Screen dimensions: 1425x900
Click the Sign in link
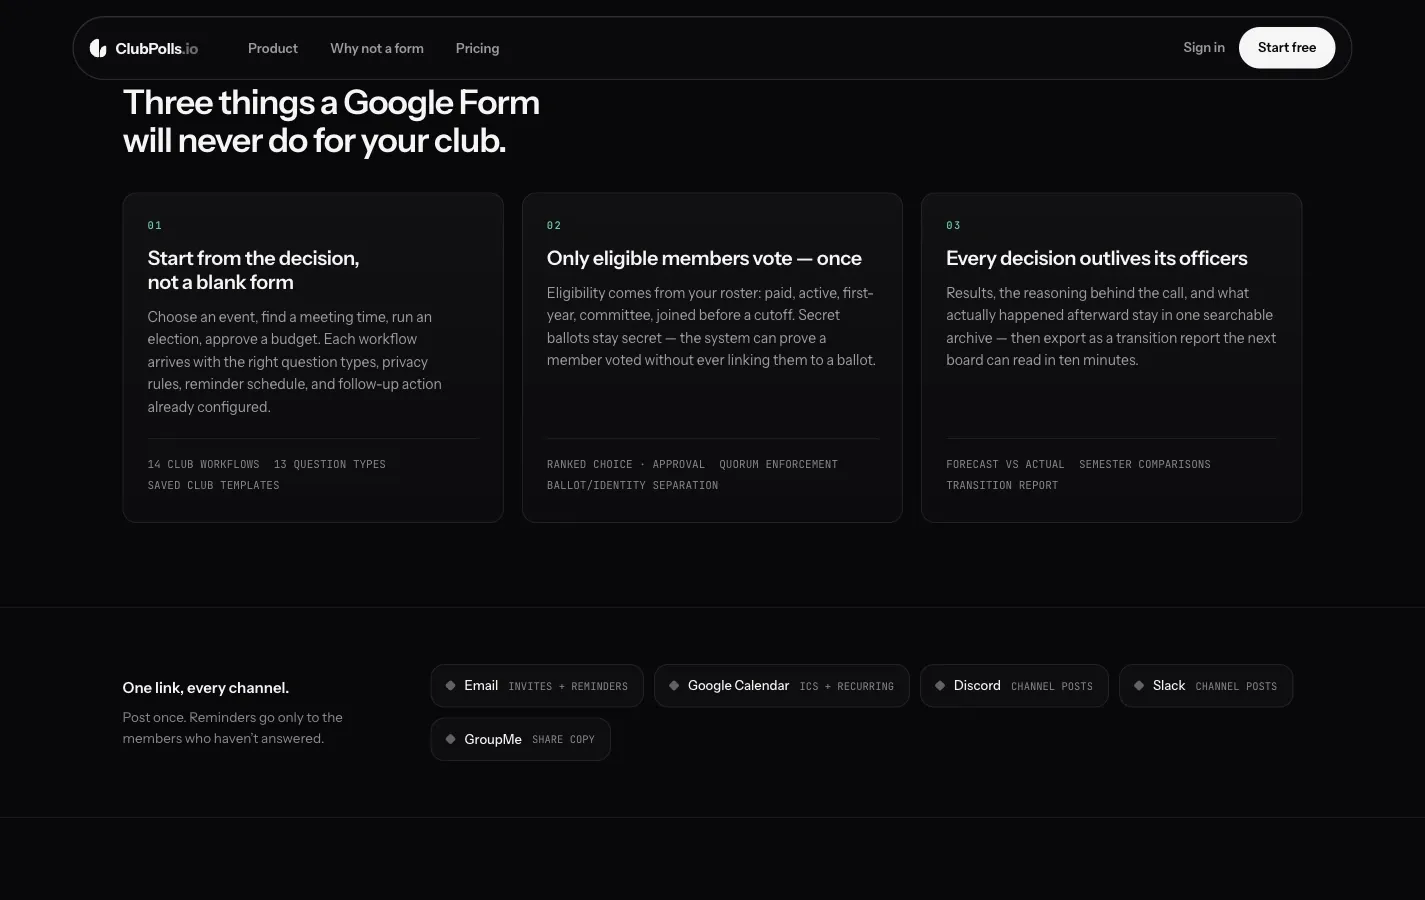point(1204,47)
